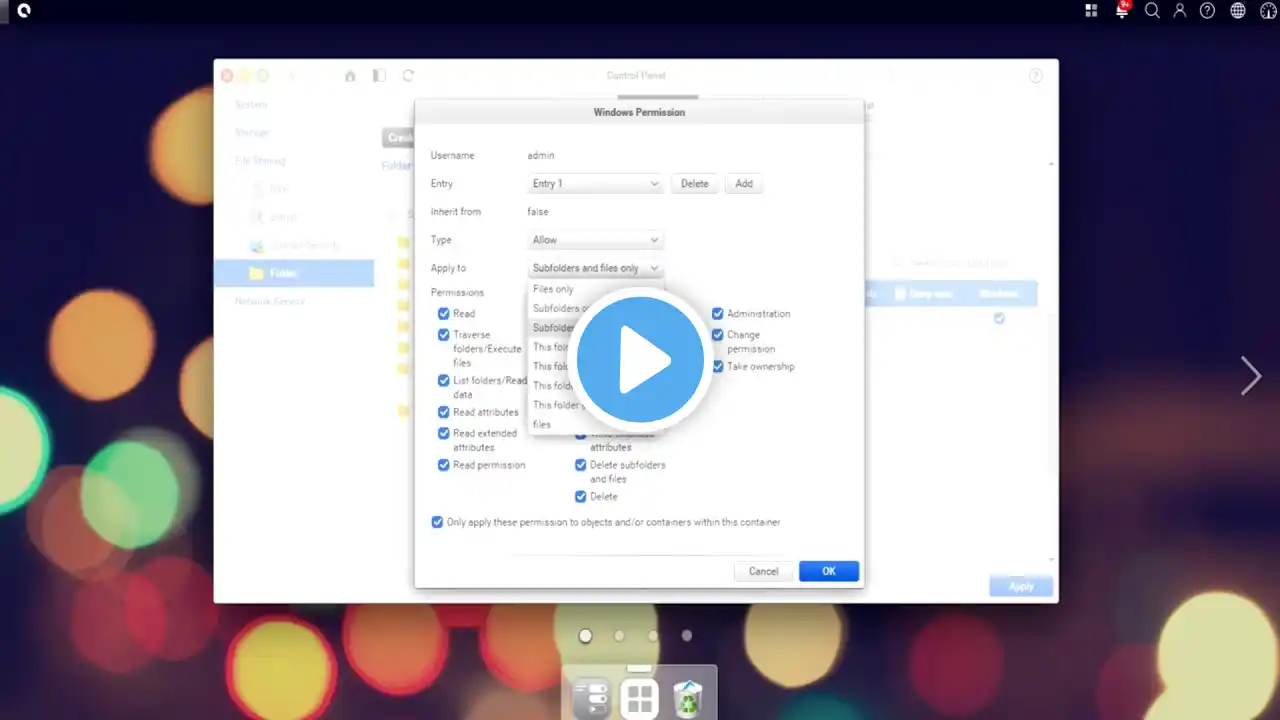Toggle Delete subfolders and files checkbox
Screen dimensions: 1280x720
click(x=581, y=465)
